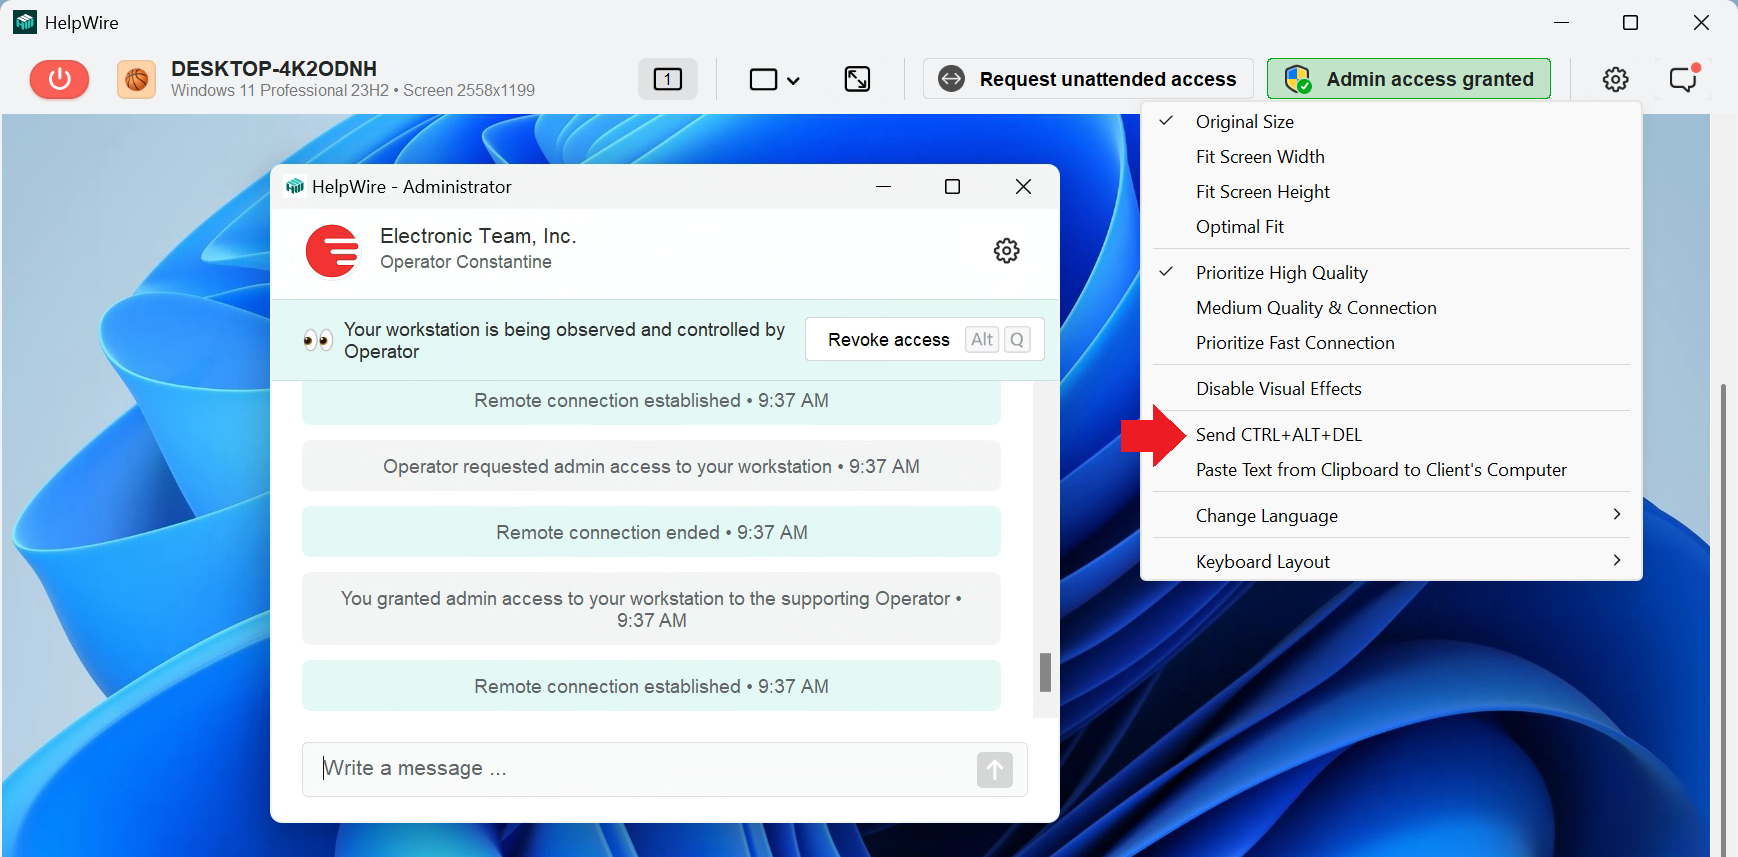Click the send message arrow button

tap(994, 769)
